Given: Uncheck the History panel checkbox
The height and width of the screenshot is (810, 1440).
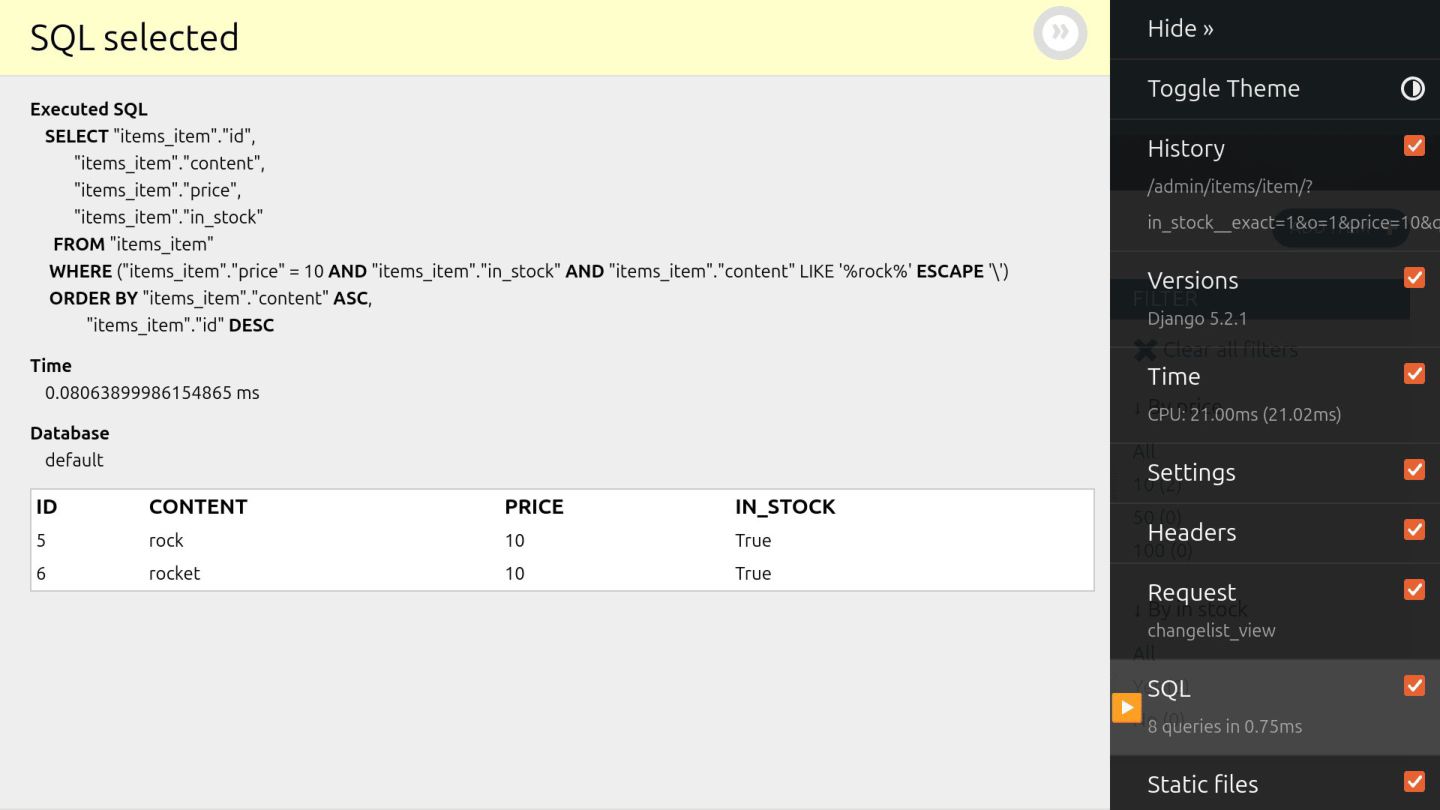Looking at the screenshot, I should click(x=1414, y=146).
